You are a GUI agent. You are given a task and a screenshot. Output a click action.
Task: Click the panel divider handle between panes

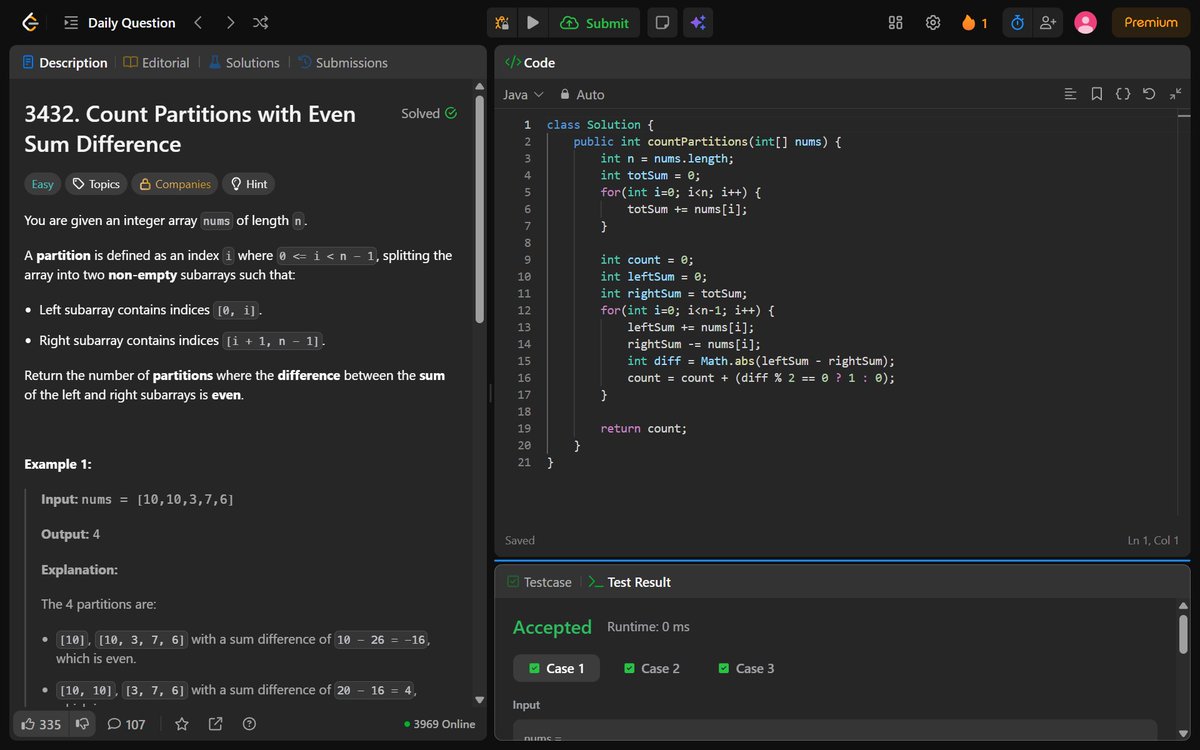point(490,393)
